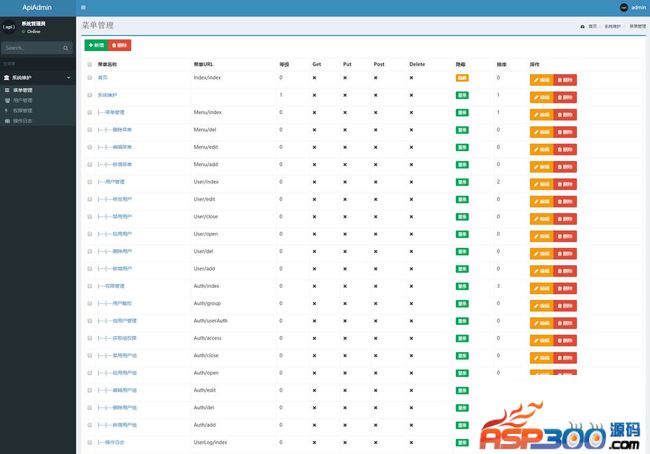Check the checkbox for Menu/index row
The height and width of the screenshot is (454, 650).
click(x=89, y=113)
